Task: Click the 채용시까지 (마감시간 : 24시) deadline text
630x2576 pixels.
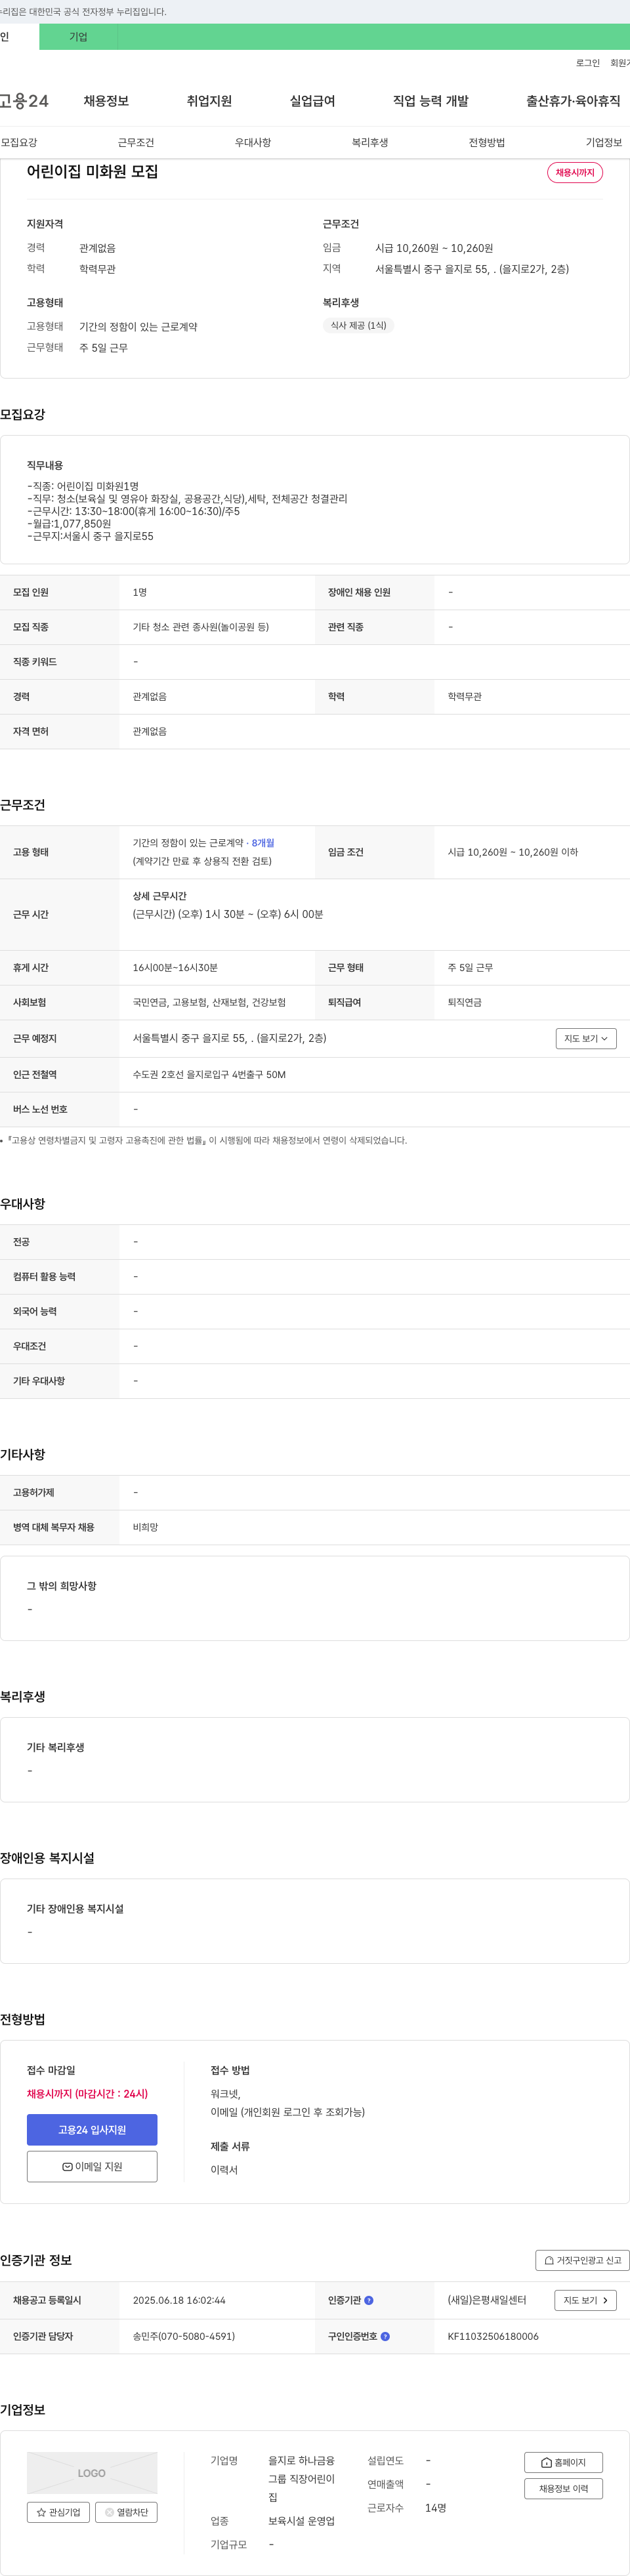Action: [87, 2093]
